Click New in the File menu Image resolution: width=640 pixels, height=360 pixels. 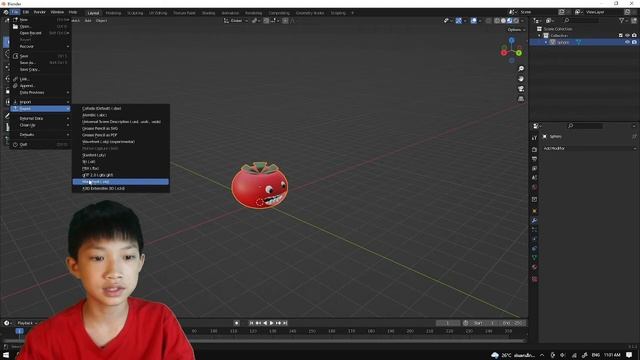point(40,20)
